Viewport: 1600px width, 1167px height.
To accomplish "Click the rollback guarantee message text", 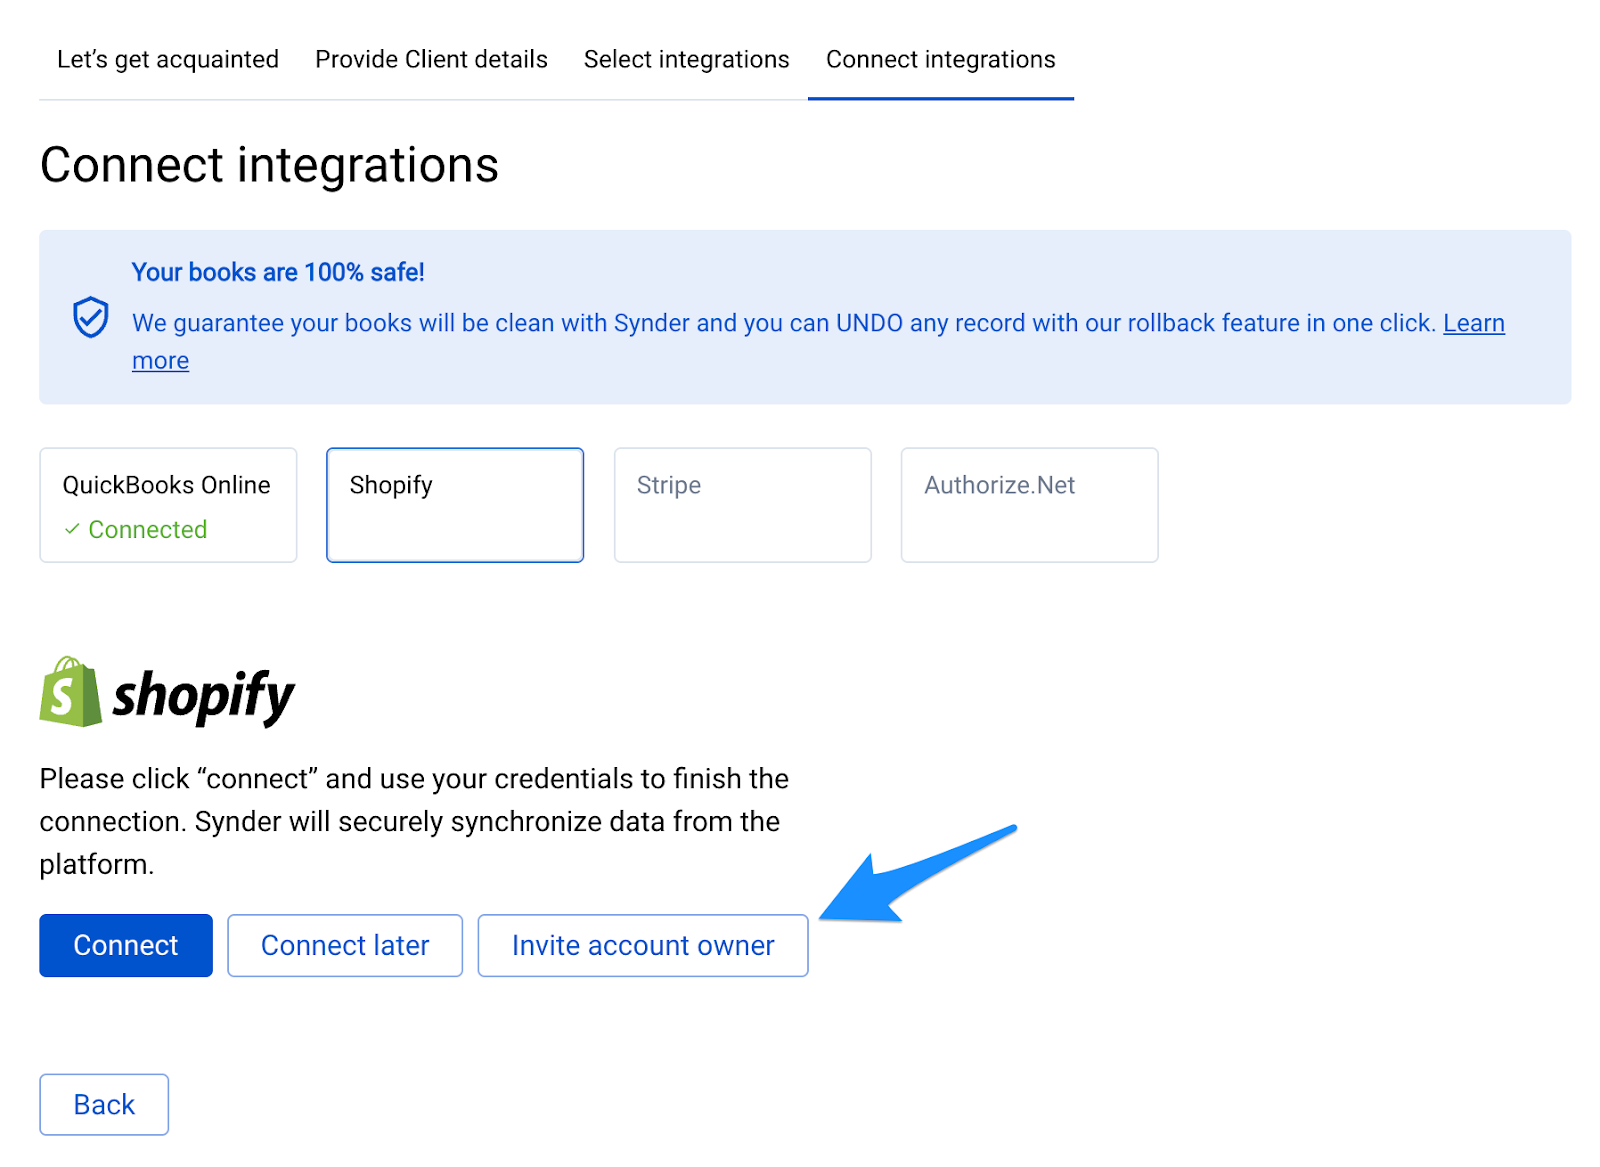I will click(x=784, y=323).
